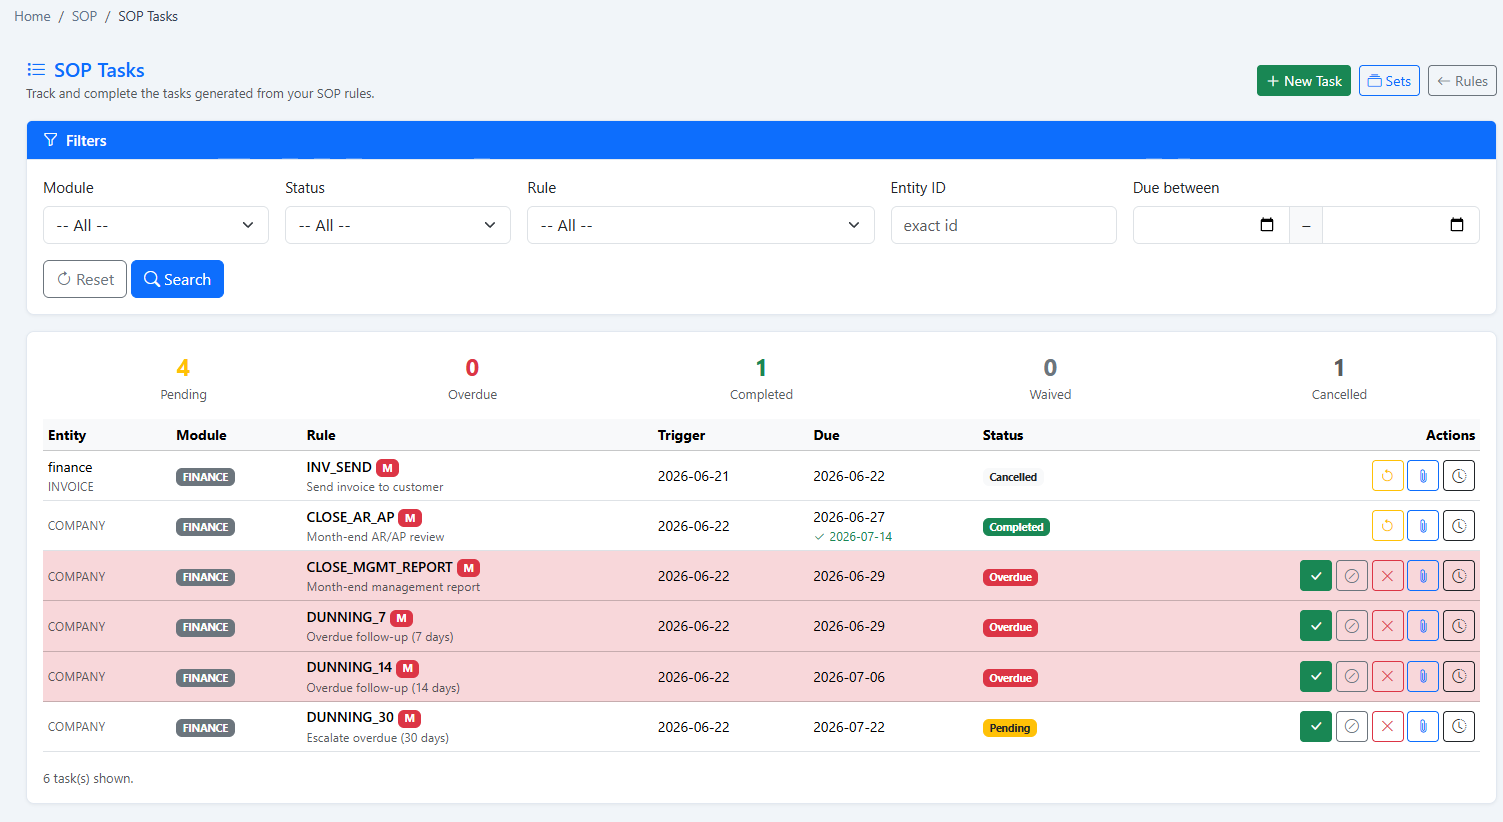
Task: Open the Module filter dropdown
Action: [x=156, y=225]
